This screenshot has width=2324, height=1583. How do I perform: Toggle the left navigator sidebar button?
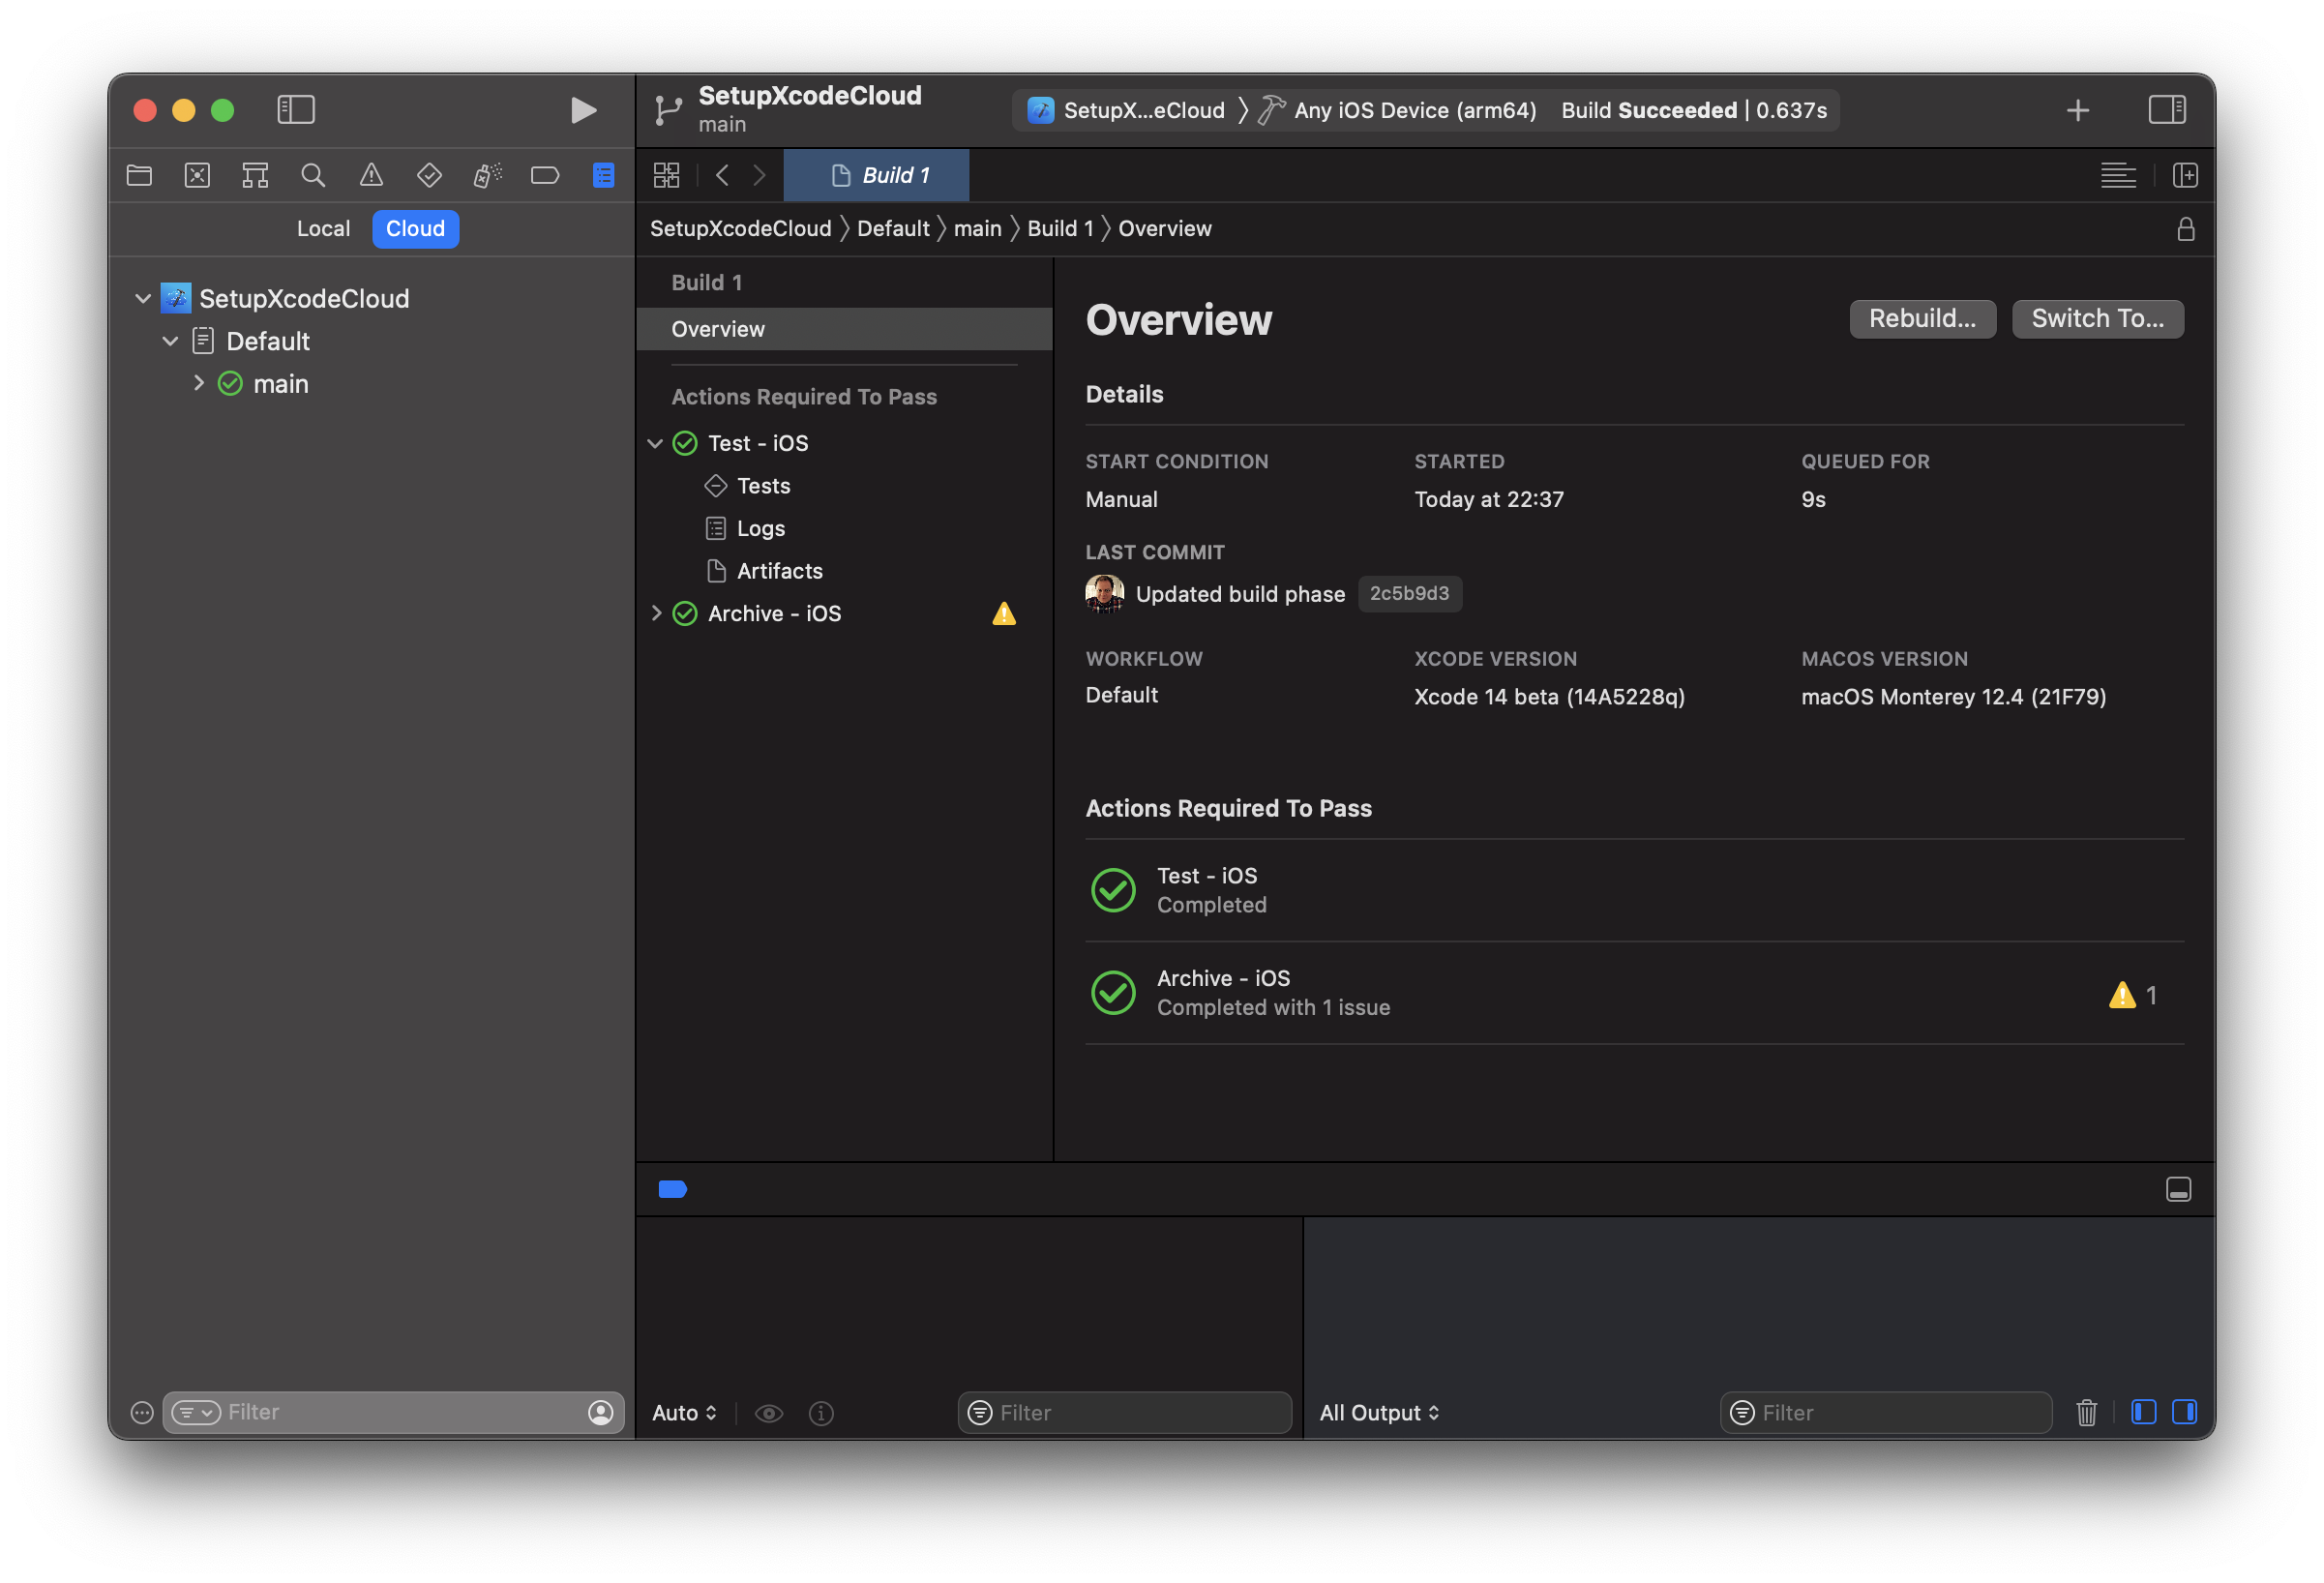point(296,109)
